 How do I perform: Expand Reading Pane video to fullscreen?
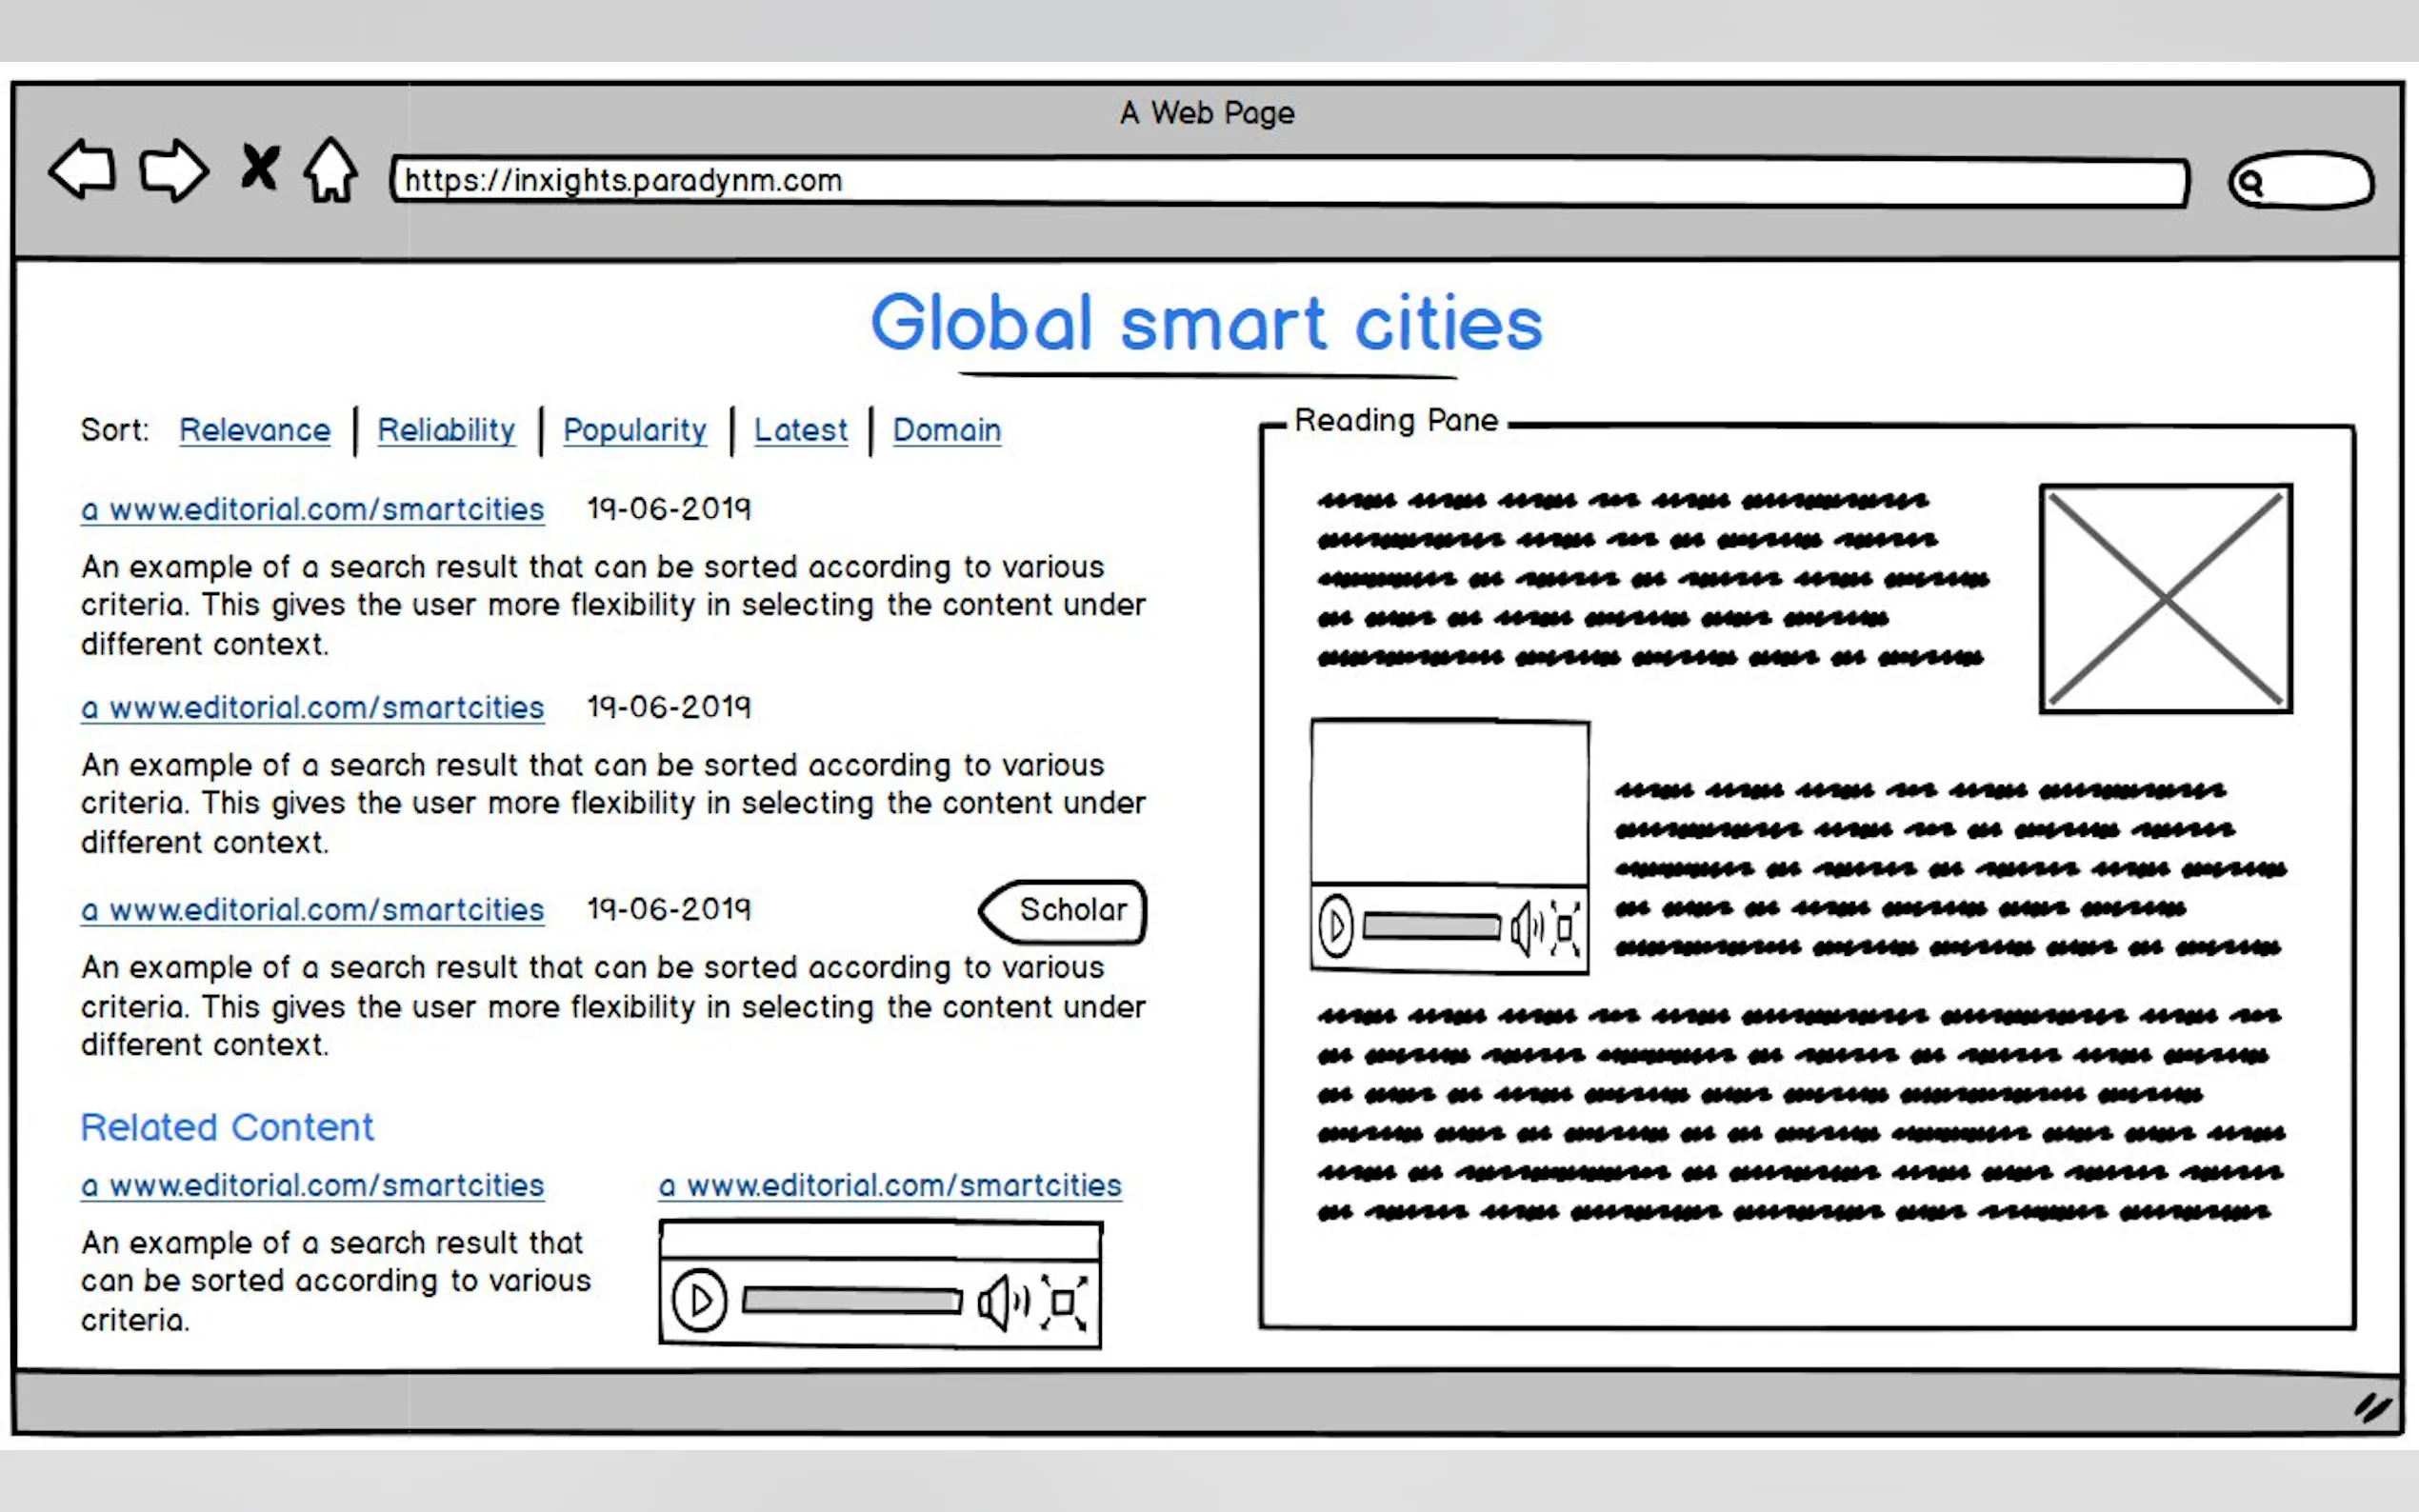1565,928
